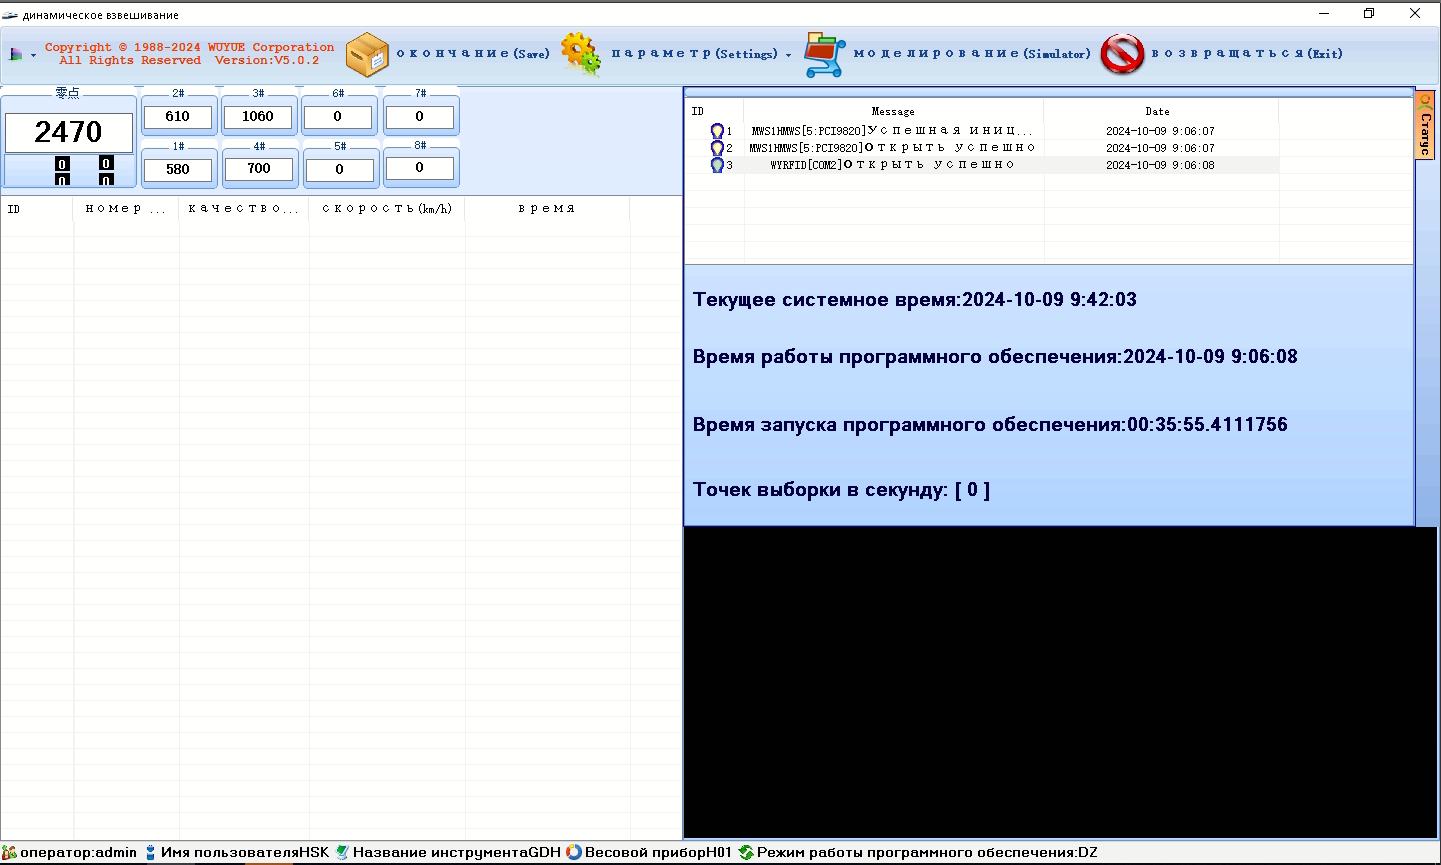The image size is (1441, 865).
Task: Click the sensor 3# value field showing 1060
Action: pyautogui.click(x=258, y=117)
